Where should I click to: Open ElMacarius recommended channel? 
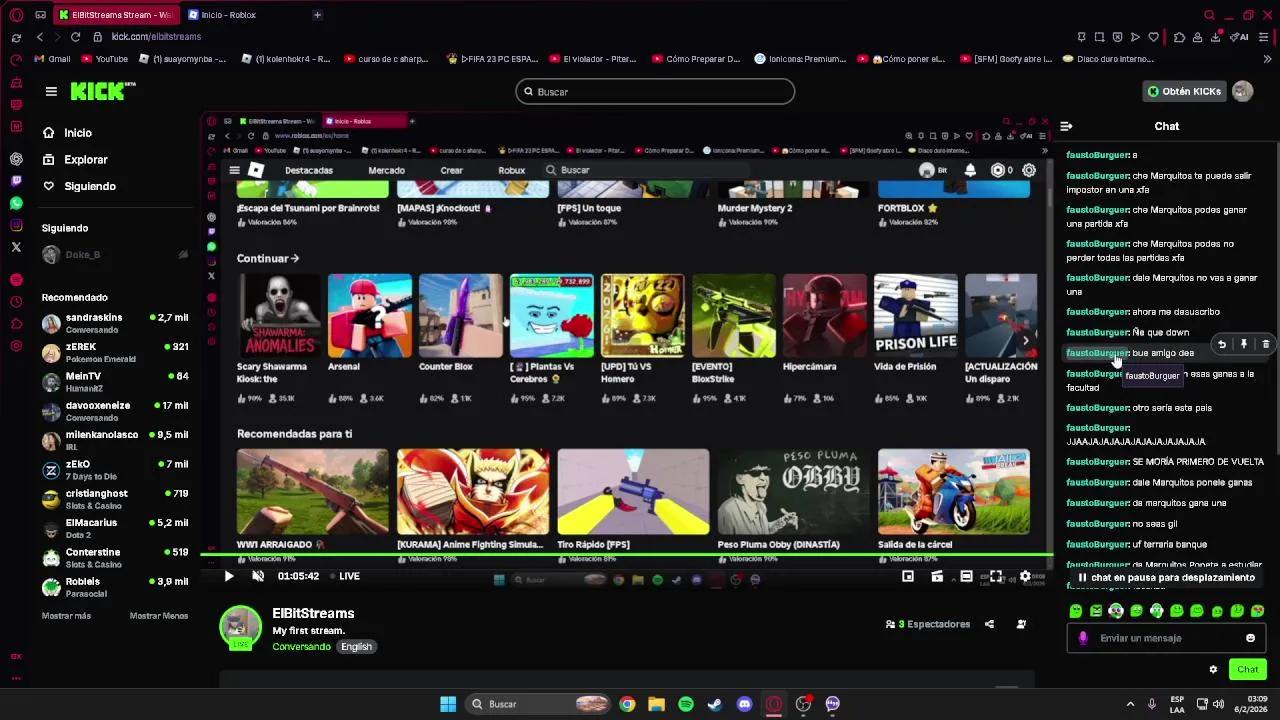pyautogui.click(x=115, y=528)
